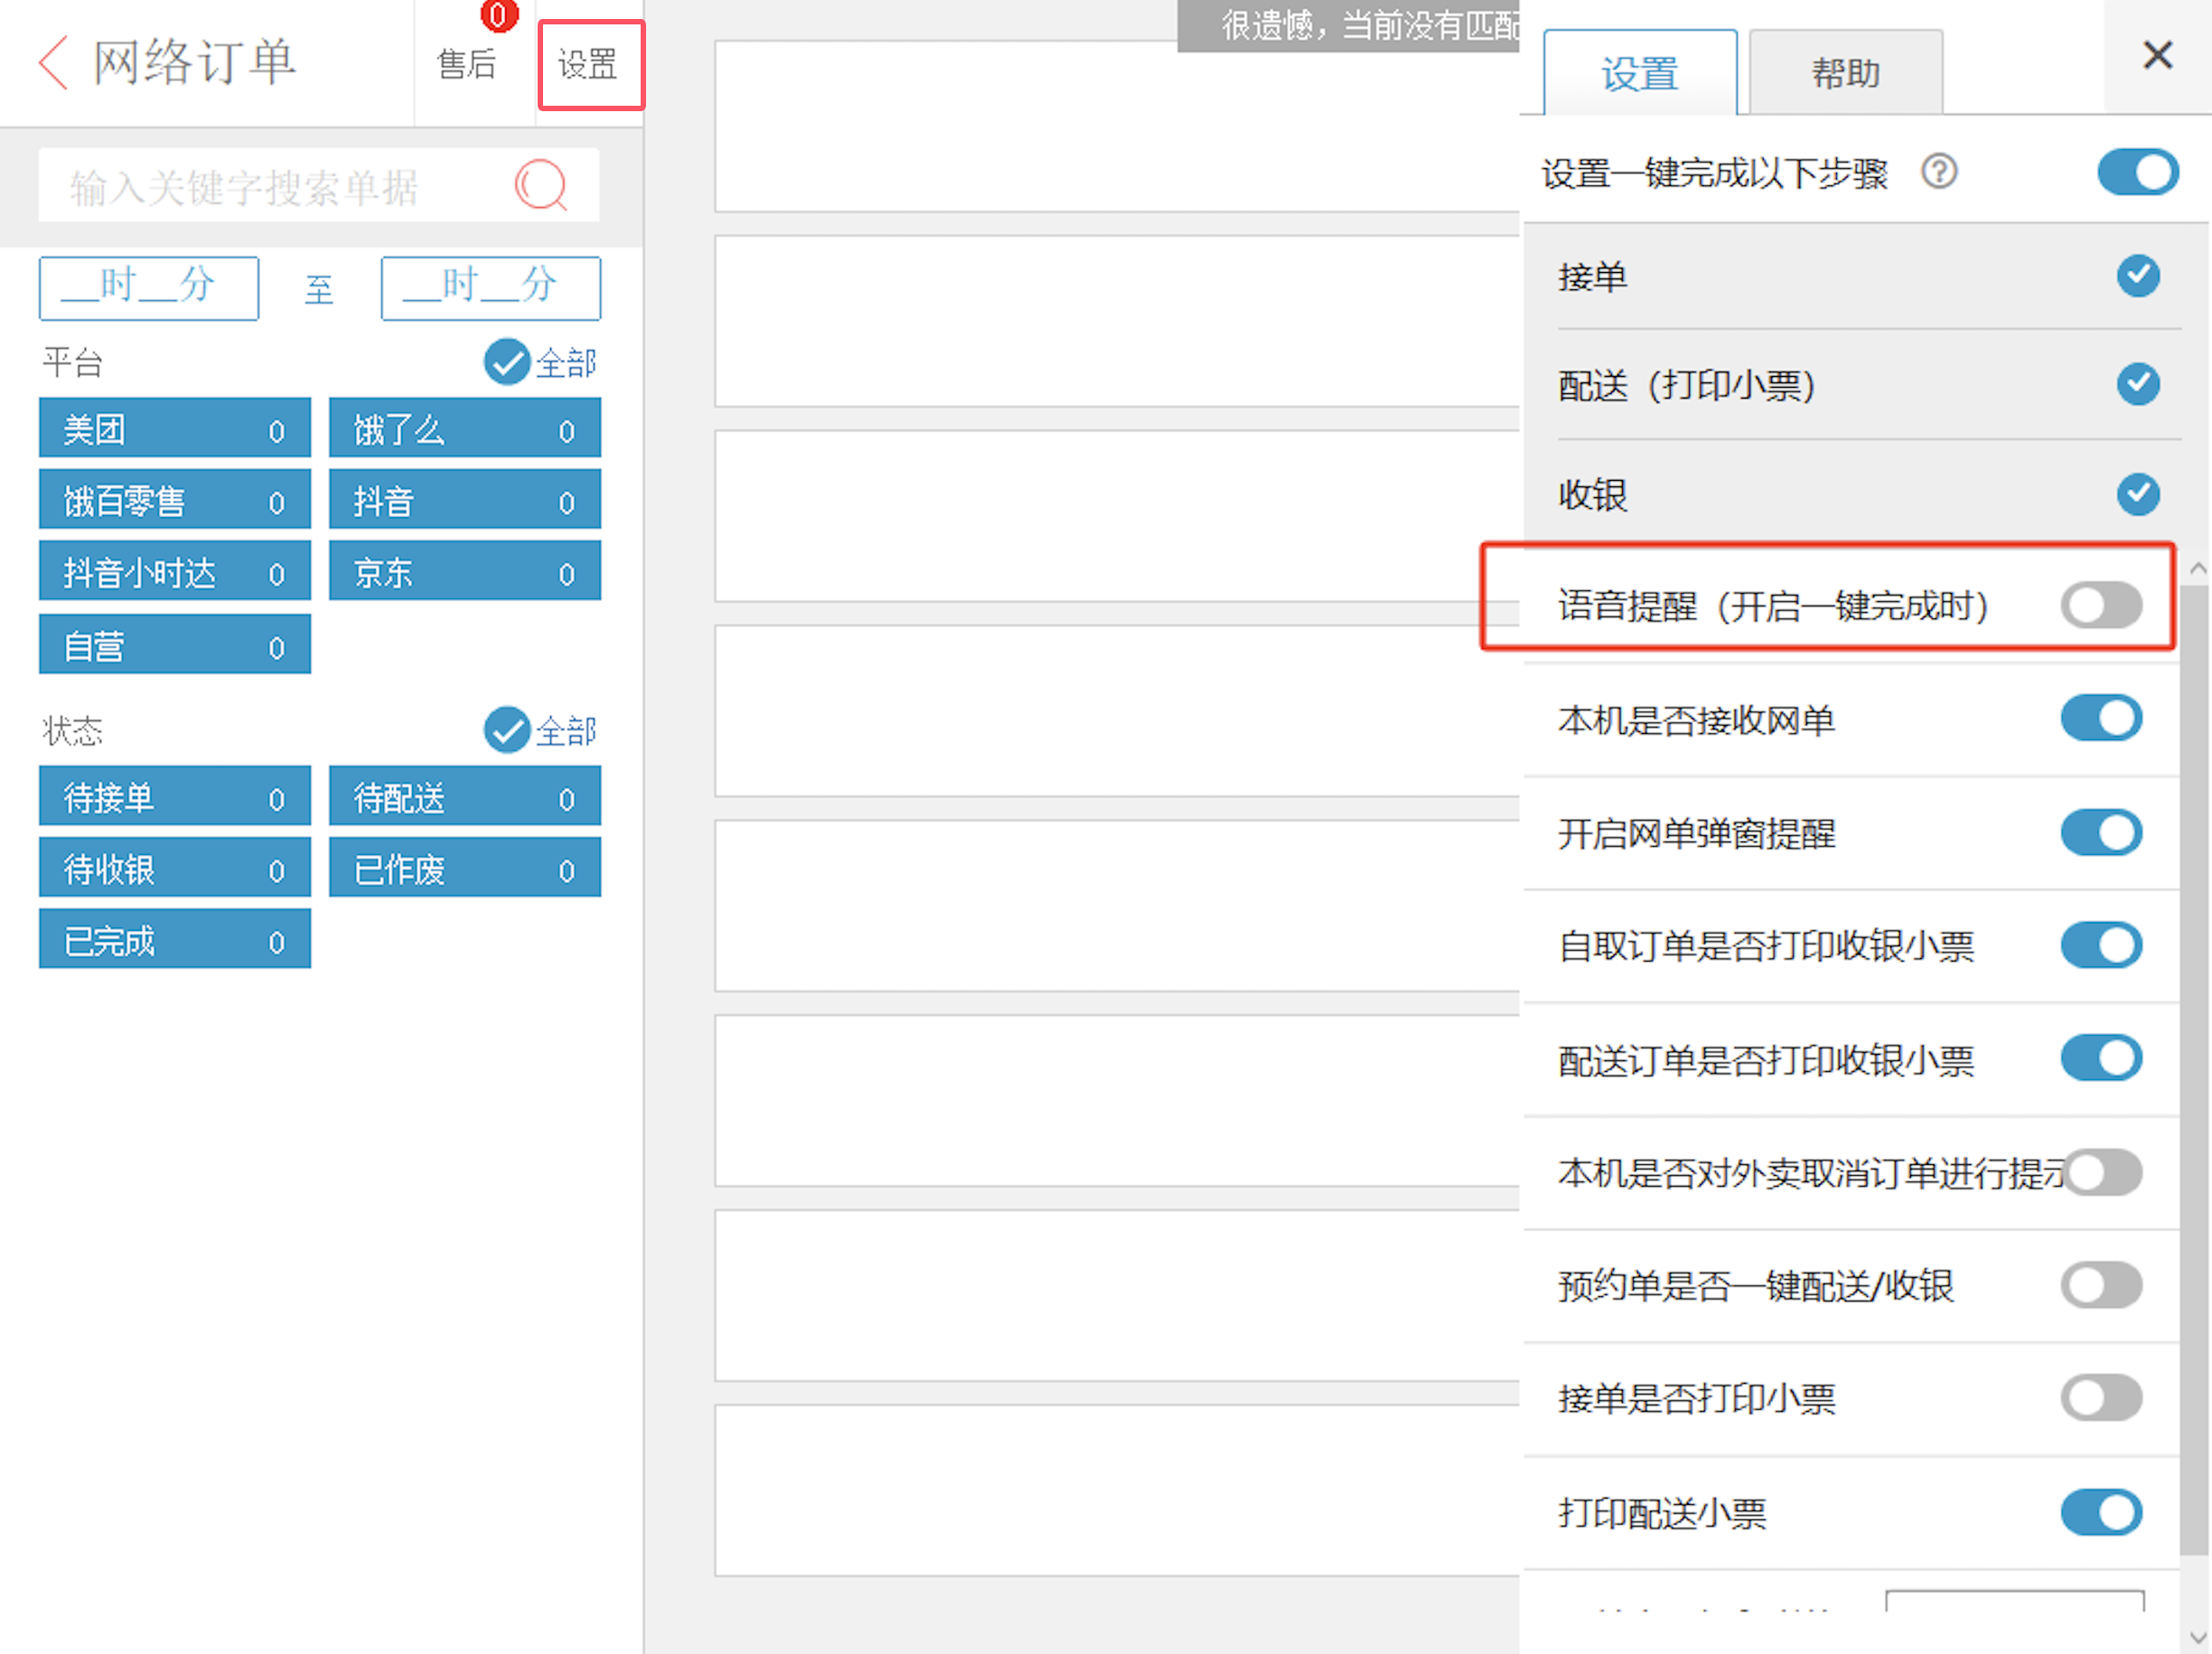This screenshot has width=2212, height=1654.
Task: Switch to the 帮助 tab
Action: 1845,73
